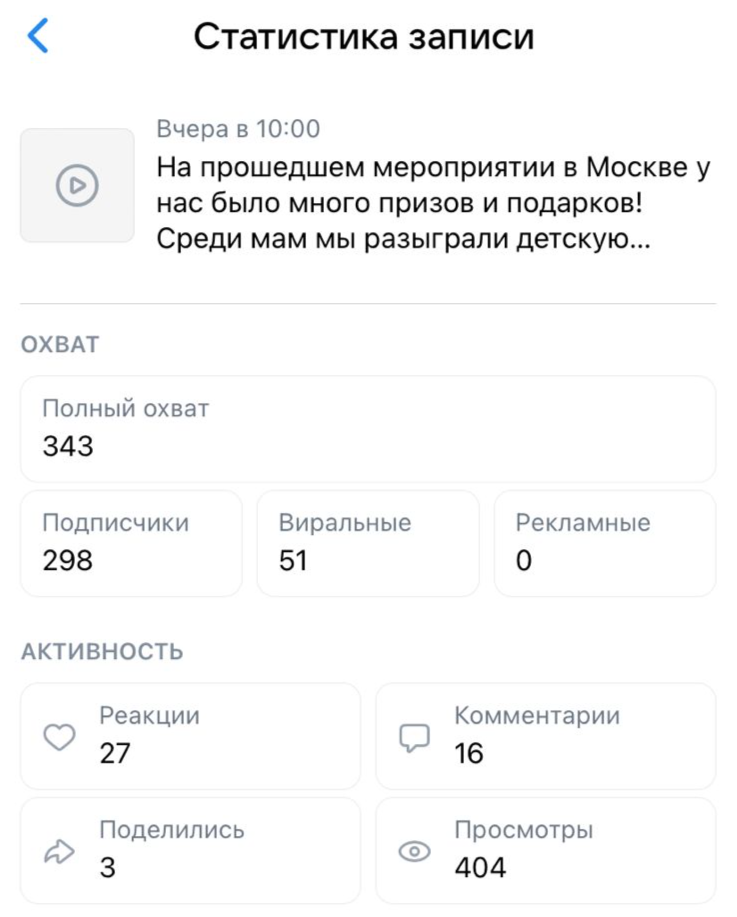Image resolution: width=737 pixels, height=917 pixels.
Task: Click the share arrow icon
Action: coord(60,851)
